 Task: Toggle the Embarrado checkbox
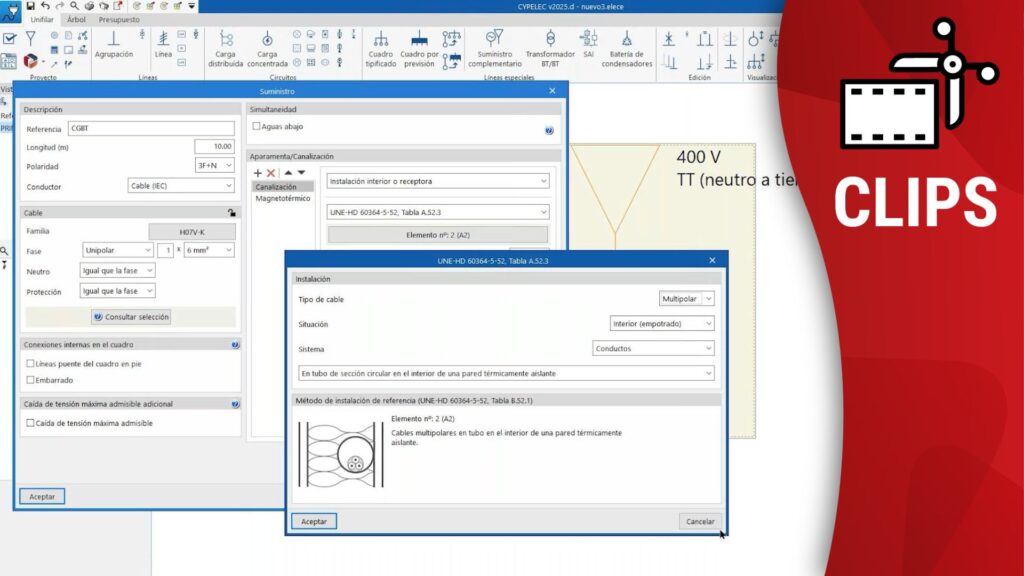point(30,380)
